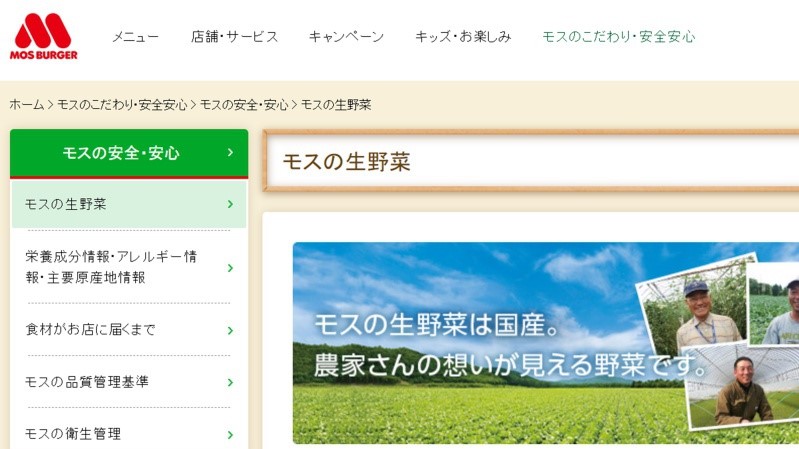Click breadcrumb text モスの生野菜

(336, 104)
